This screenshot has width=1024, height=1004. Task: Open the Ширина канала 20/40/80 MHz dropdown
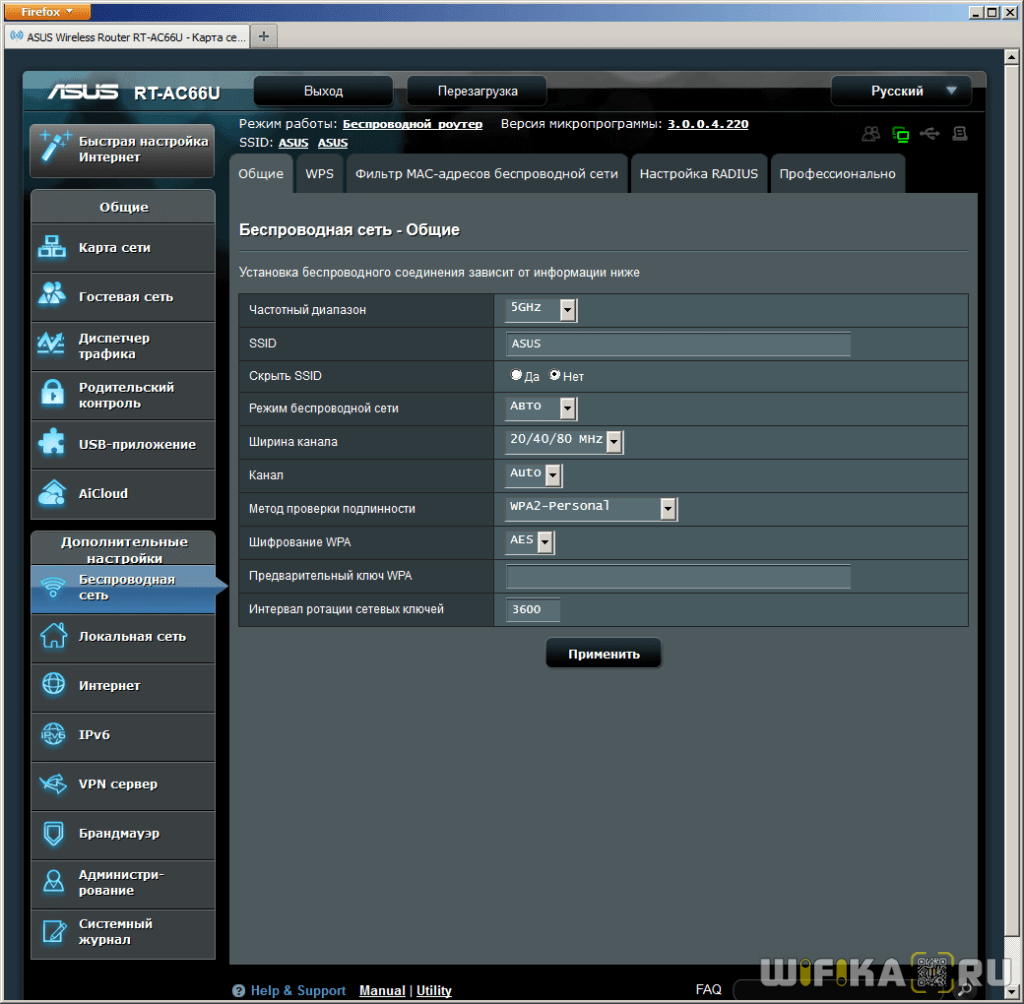click(x=613, y=442)
